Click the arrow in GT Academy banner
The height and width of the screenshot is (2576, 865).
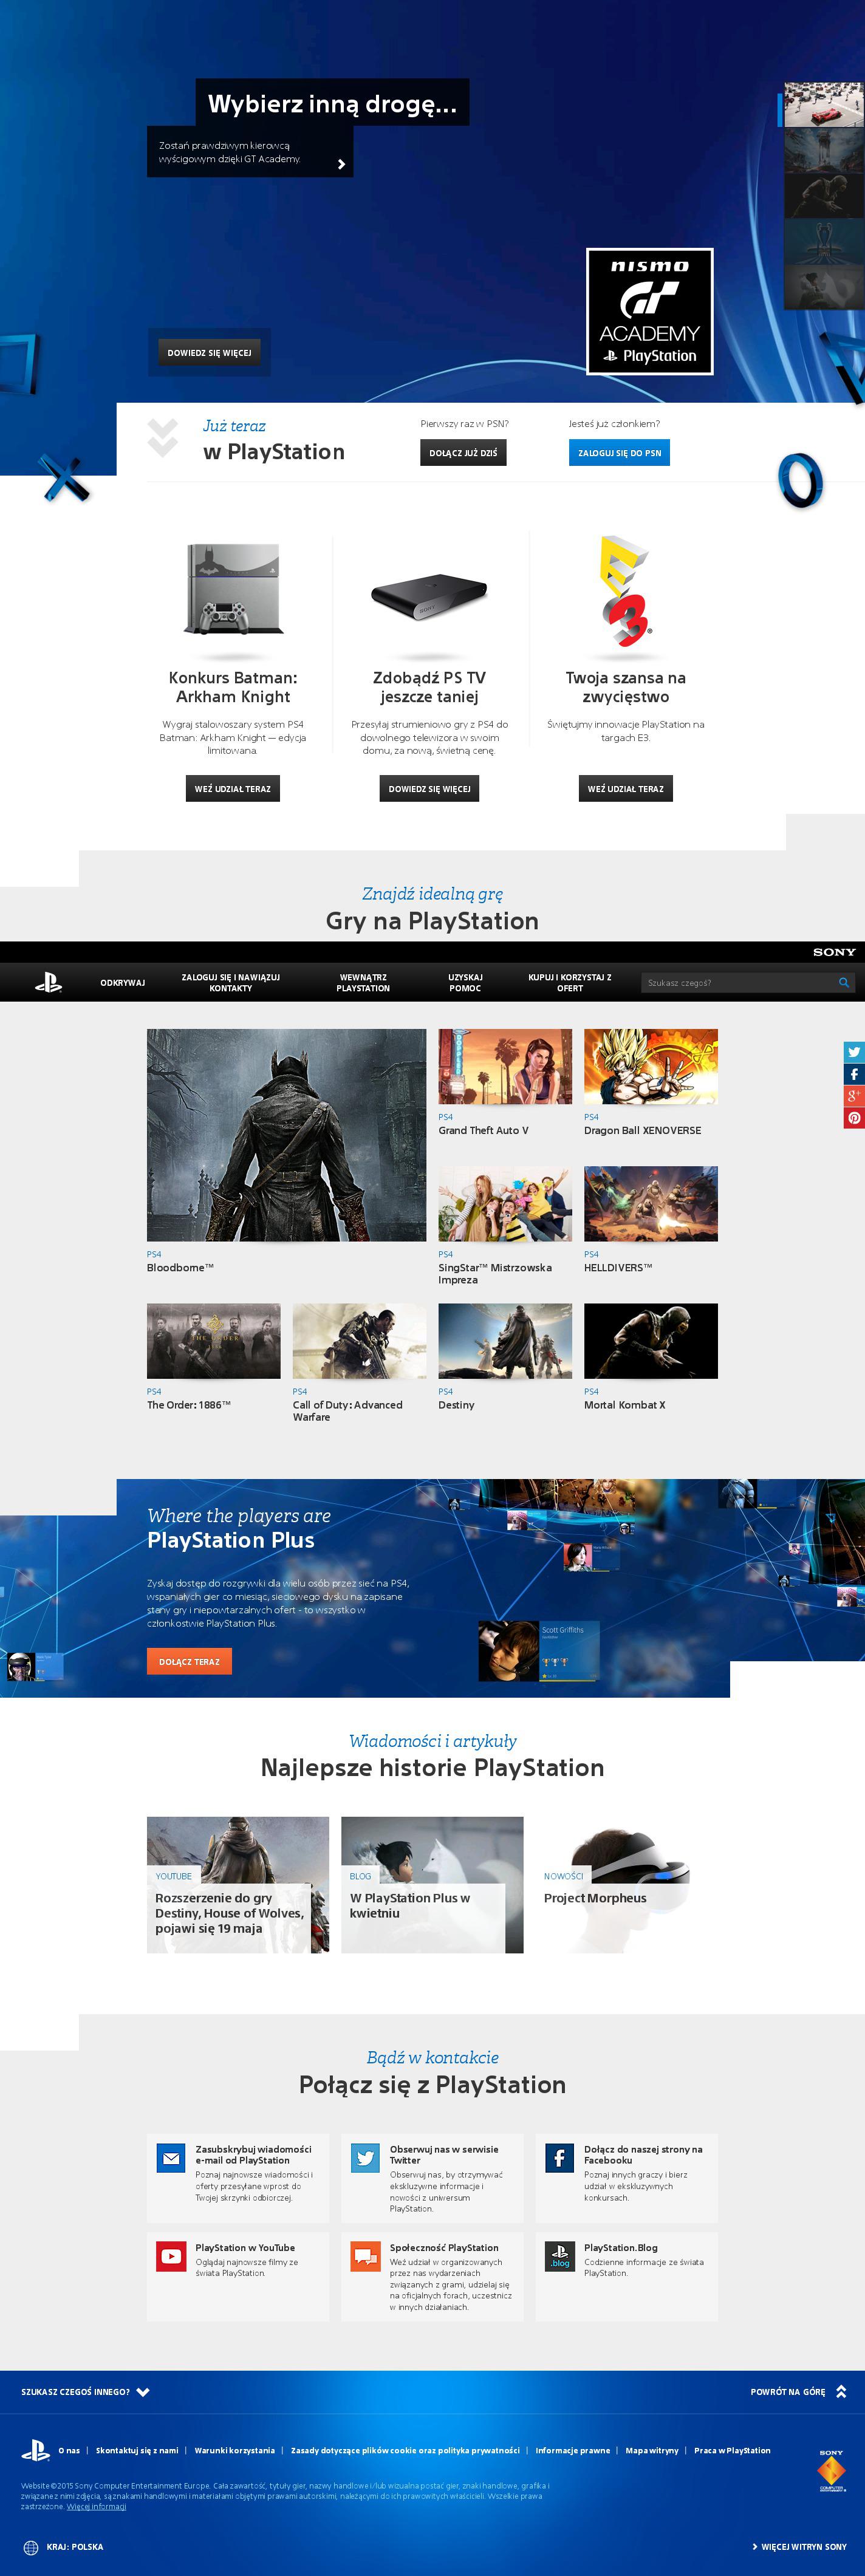click(x=341, y=164)
